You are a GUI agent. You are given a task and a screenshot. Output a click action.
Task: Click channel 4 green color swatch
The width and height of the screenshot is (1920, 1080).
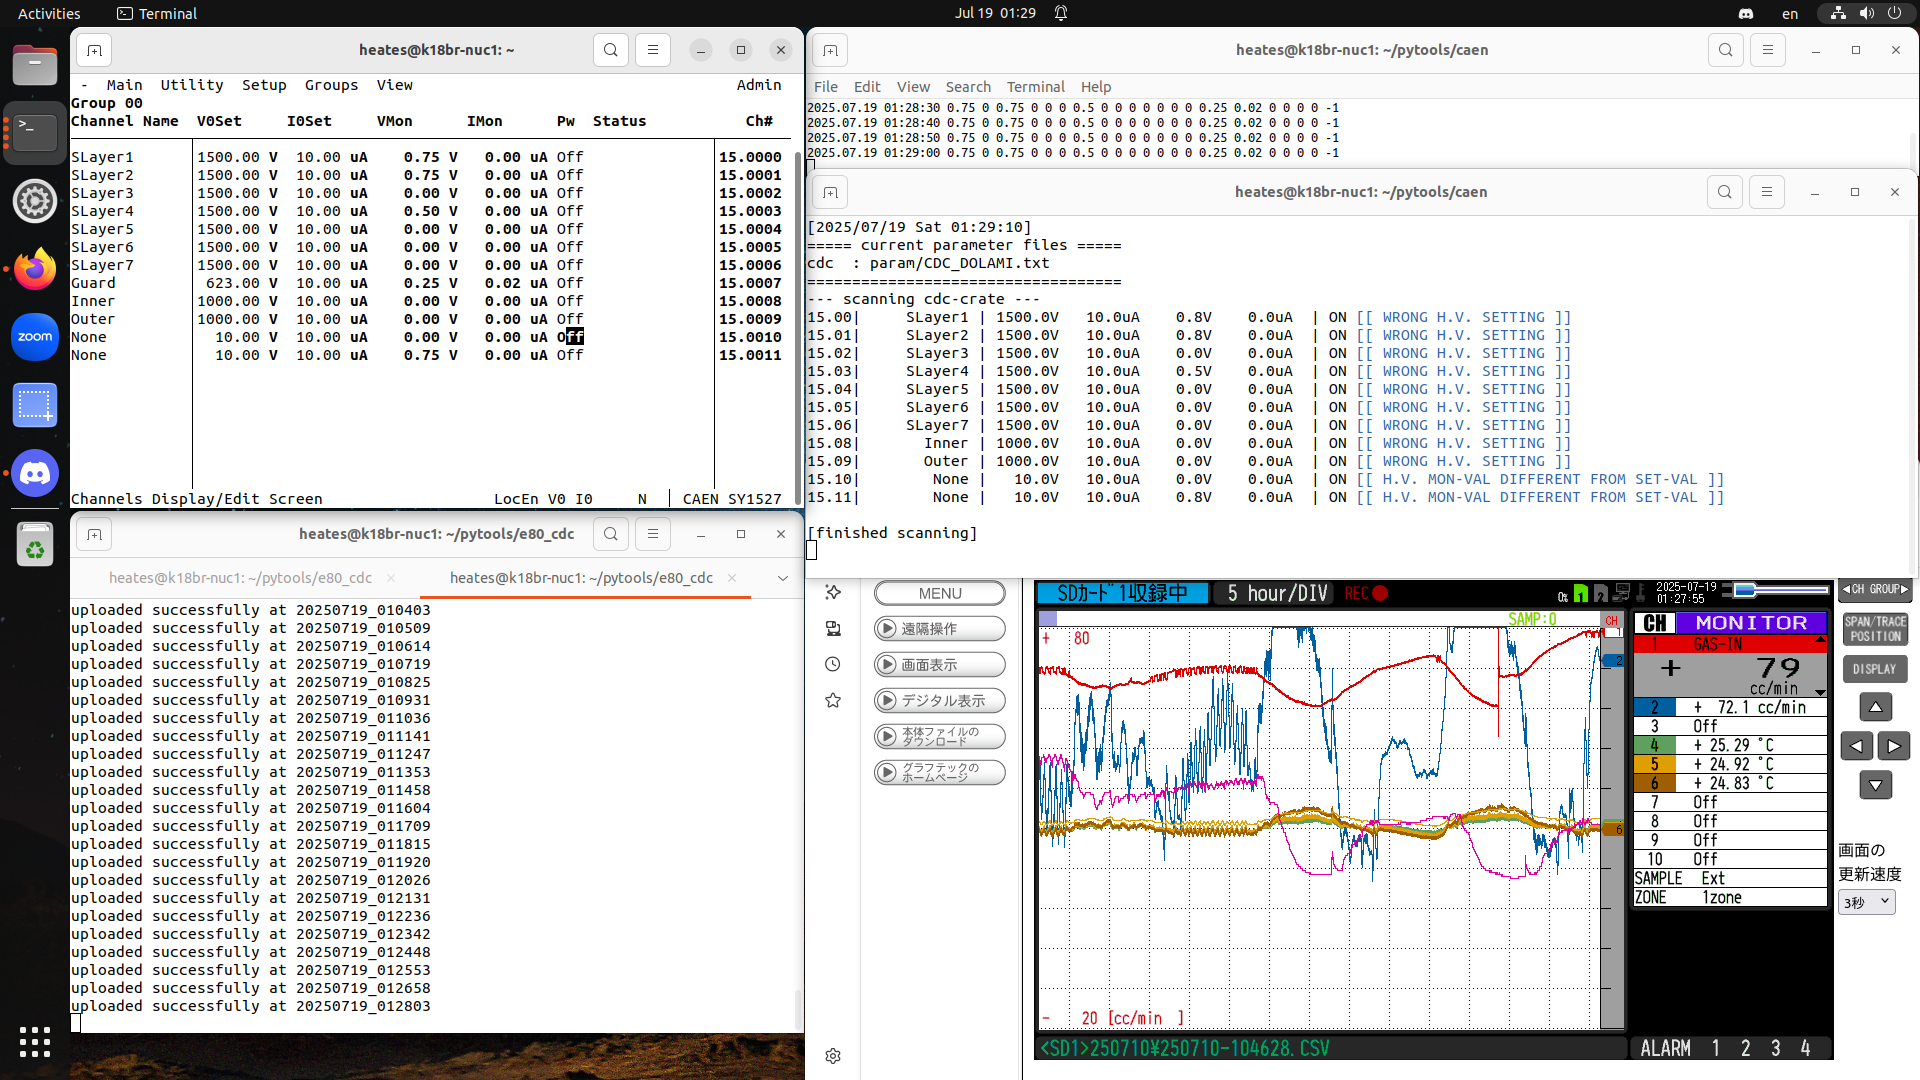1654,745
